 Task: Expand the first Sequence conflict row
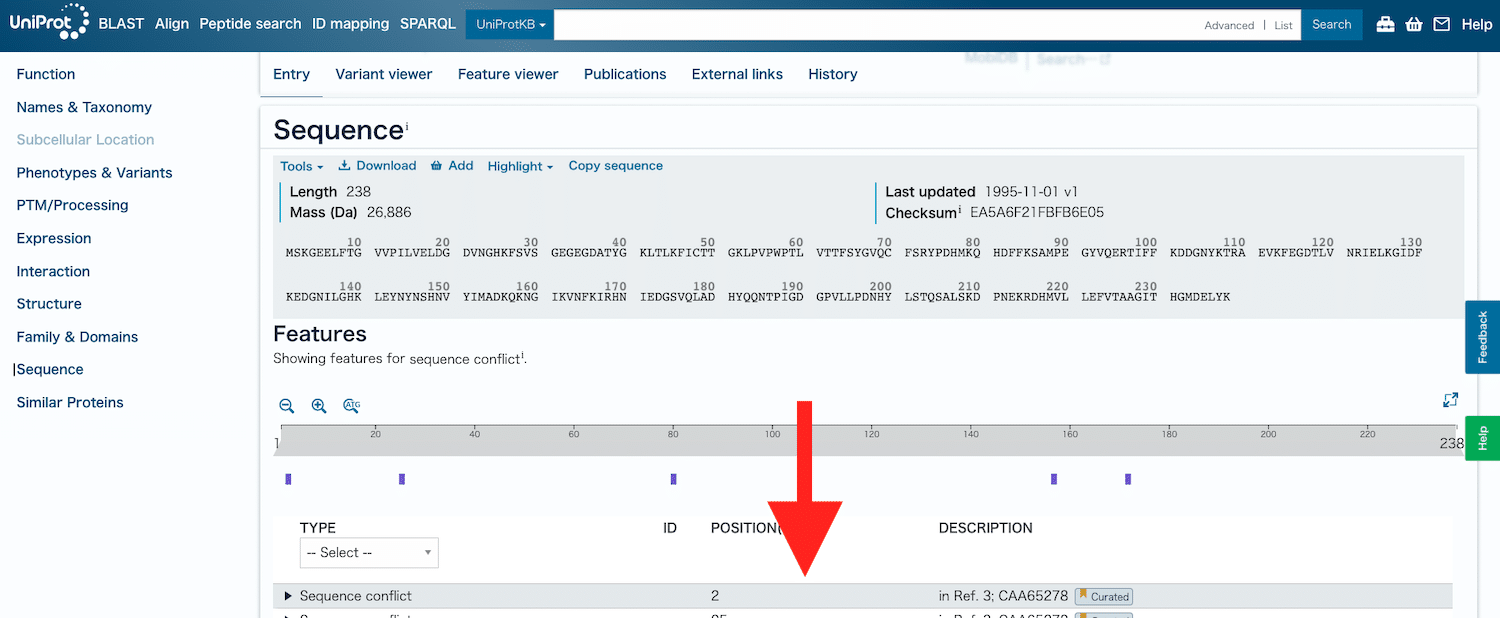coord(290,595)
